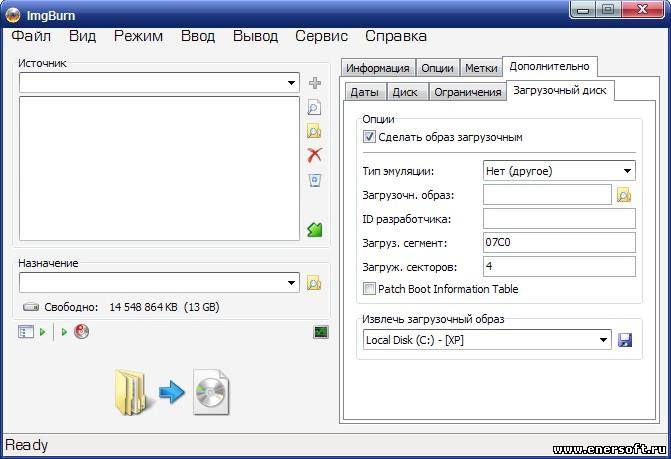Image resolution: width=671 pixels, height=459 pixels.
Task: Click the Загруз. сегмент field with 07C0
Action: (x=559, y=243)
